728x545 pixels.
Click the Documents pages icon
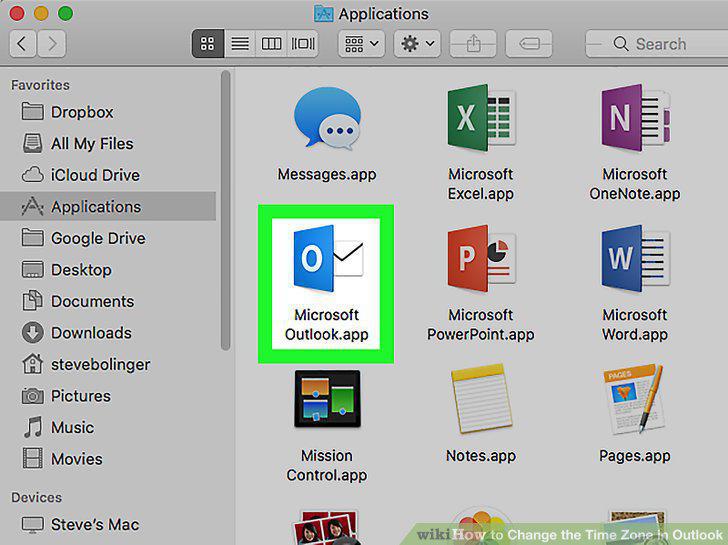[32, 300]
